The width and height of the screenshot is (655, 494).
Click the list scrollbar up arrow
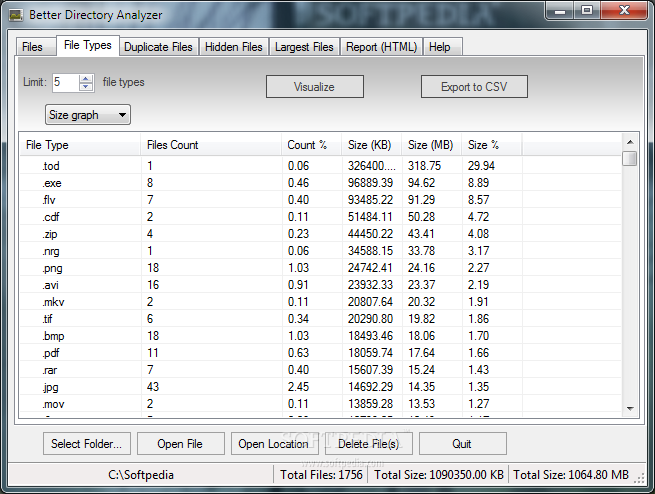point(630,142)
